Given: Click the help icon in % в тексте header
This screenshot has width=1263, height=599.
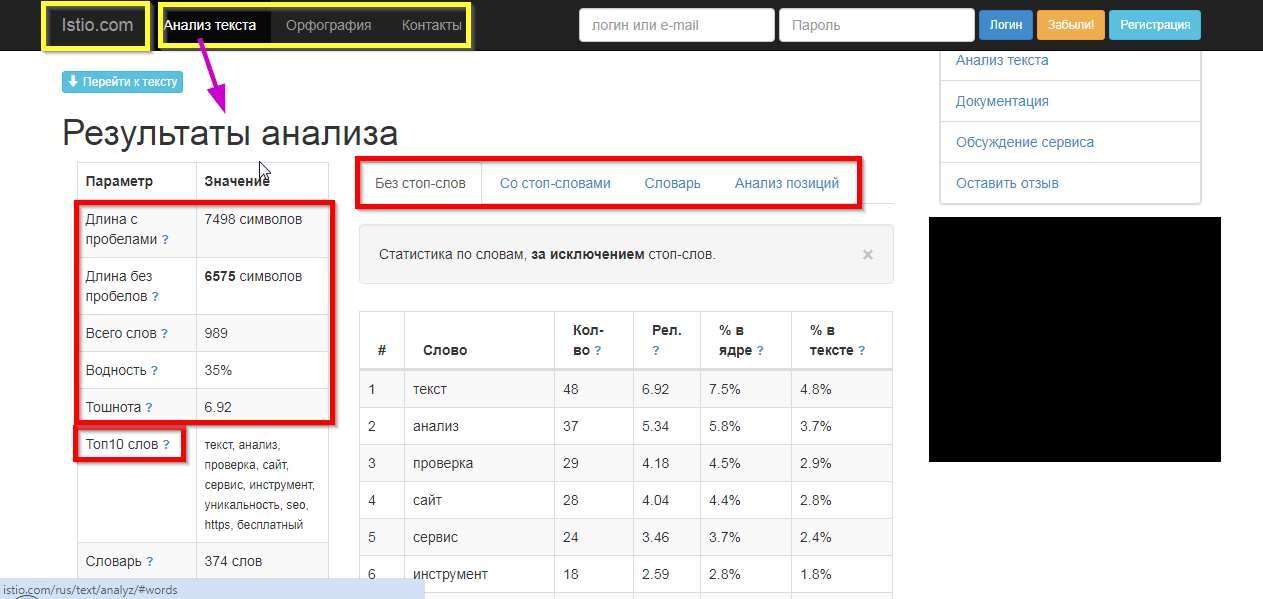Looking at the screenshot, I should click(x=861, y=351).
